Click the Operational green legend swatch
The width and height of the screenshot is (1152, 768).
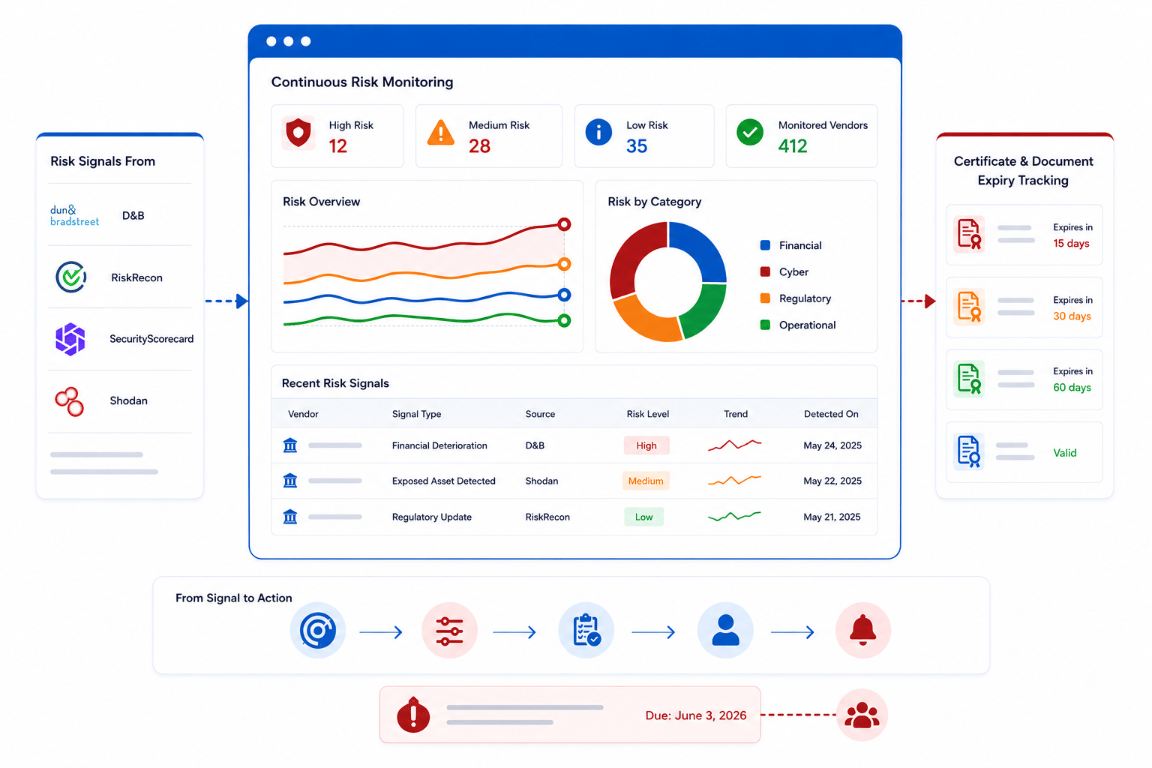click(x=765, y=324)
